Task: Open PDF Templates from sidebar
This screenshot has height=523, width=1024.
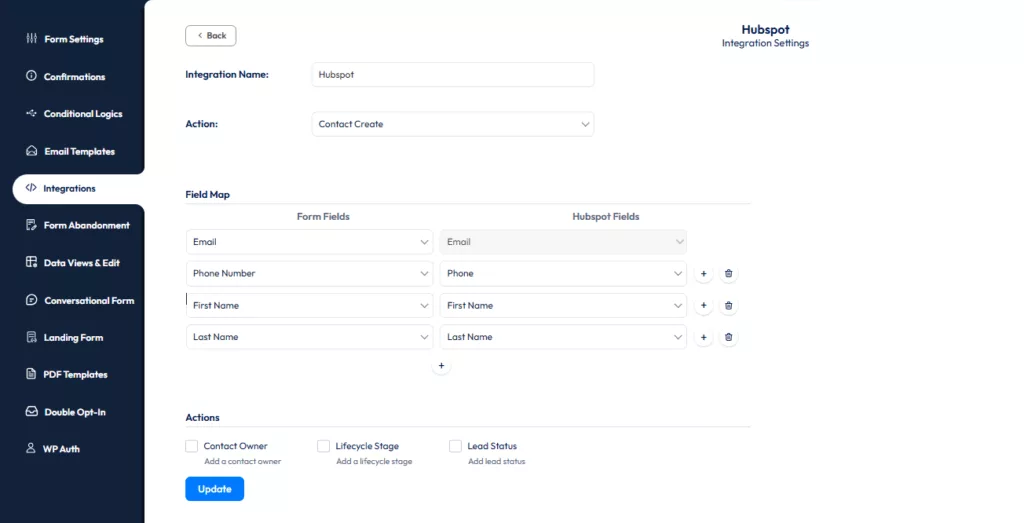Action: coord(75,375)
